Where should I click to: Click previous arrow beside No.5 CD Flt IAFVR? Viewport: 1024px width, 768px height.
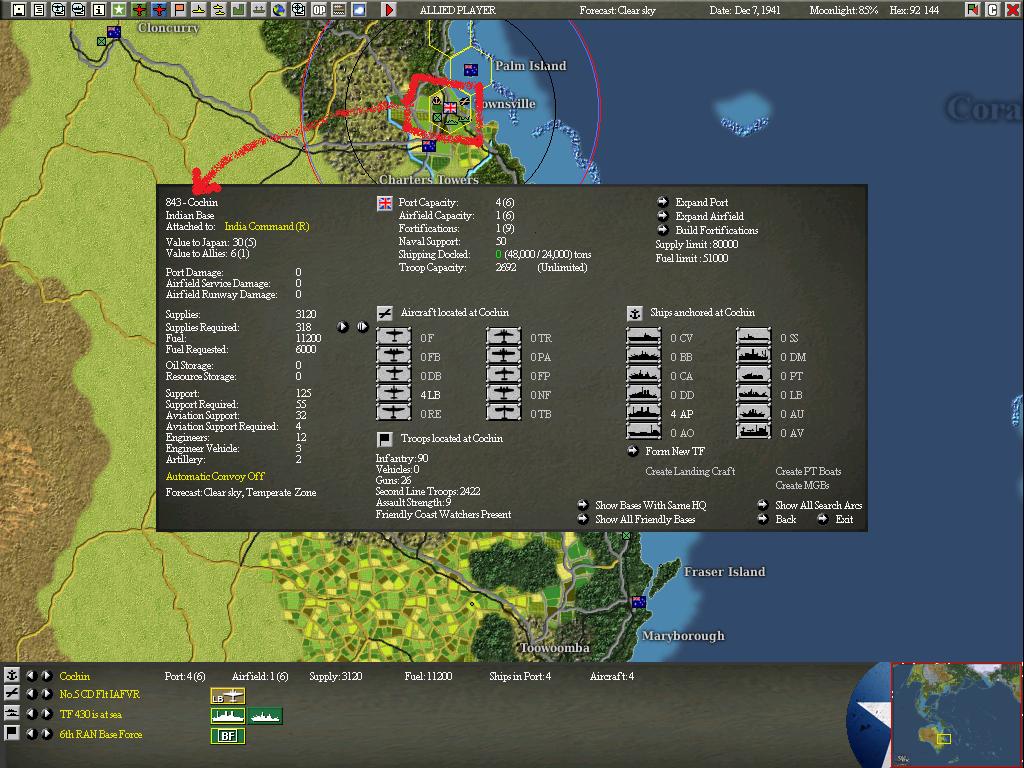tap(31, 694)
